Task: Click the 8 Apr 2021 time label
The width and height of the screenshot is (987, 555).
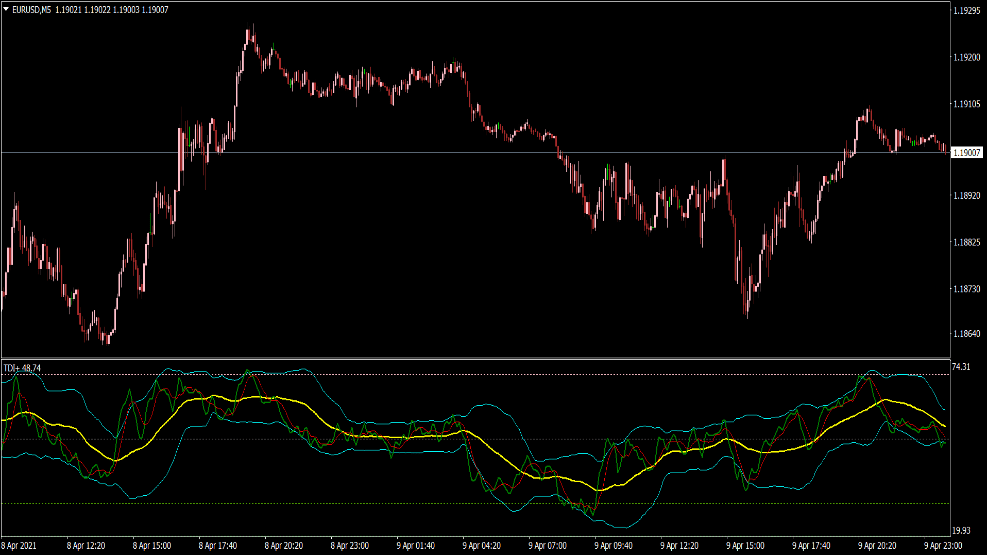Action: coord(19,546)
